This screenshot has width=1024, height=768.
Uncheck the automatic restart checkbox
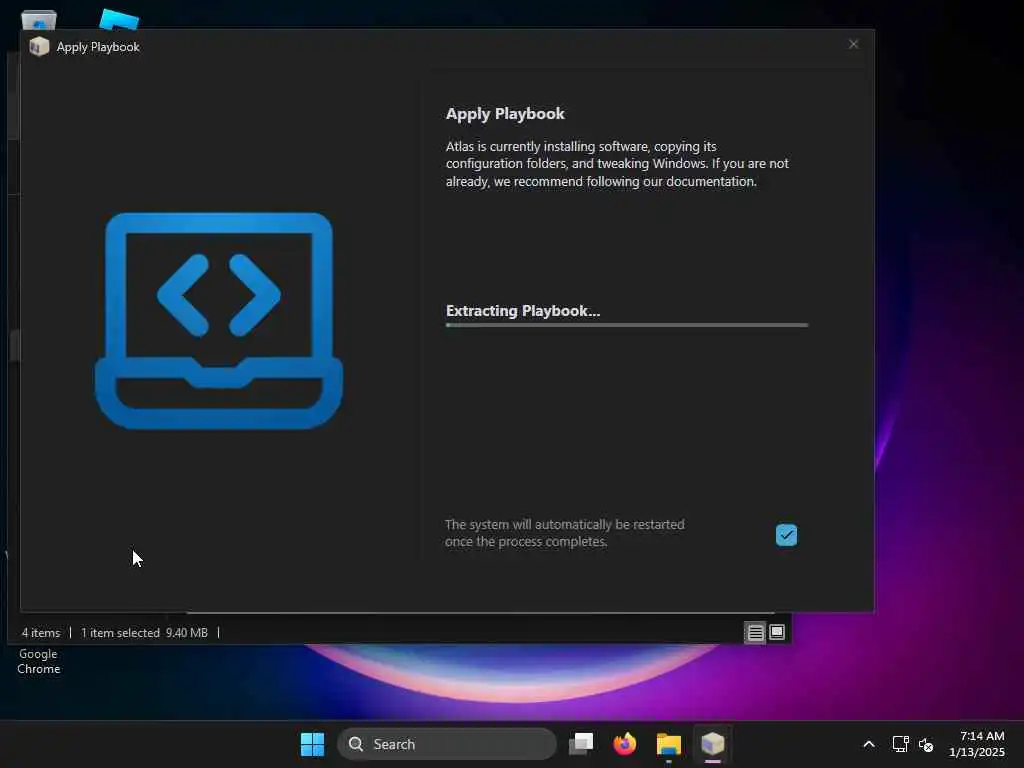(786, 535)
